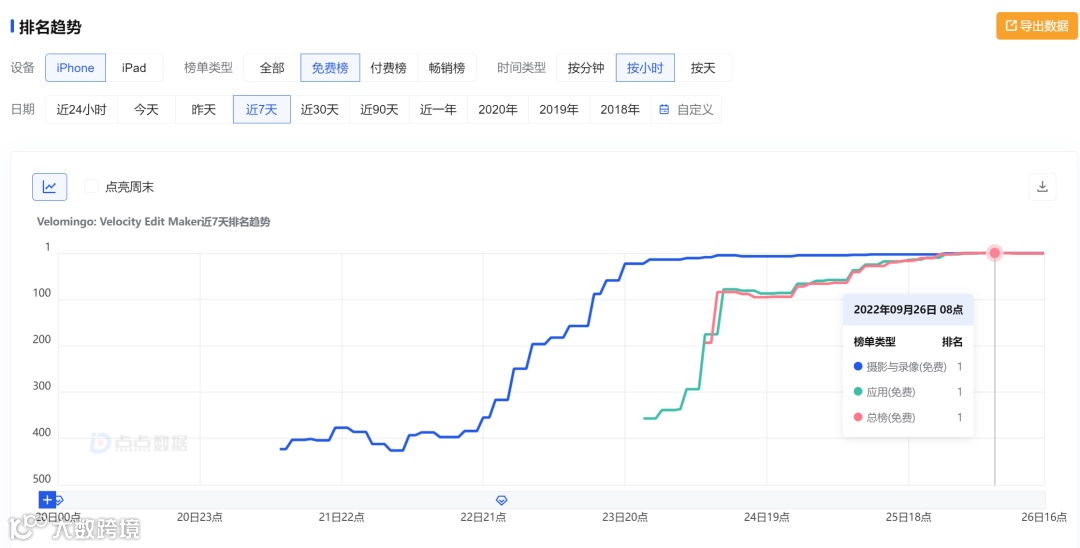Click the 排名趋势 section heading
Screen dimensions: 1080x548
point(50,27)
